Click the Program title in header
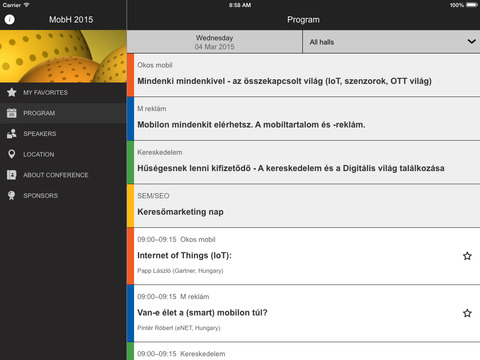Viewport: 480px width, 360px height. coord(303,20)
